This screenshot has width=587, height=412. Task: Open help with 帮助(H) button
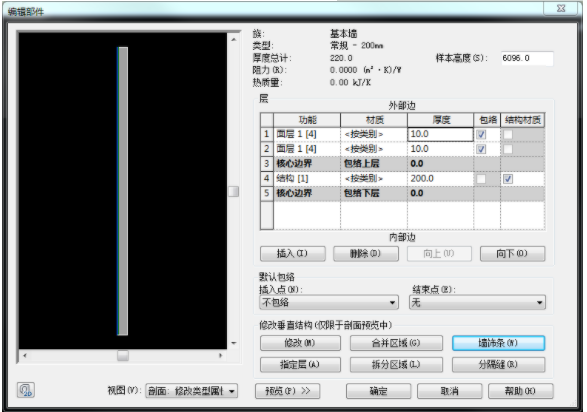pos(520,391)
